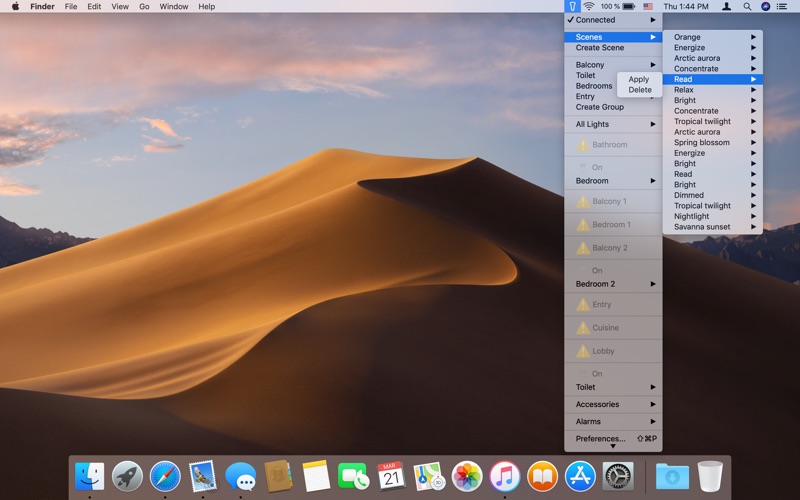Open Notification Center icon
This screenshot has width=800, height=500.
pyautogui.click(x=782, y=7)
